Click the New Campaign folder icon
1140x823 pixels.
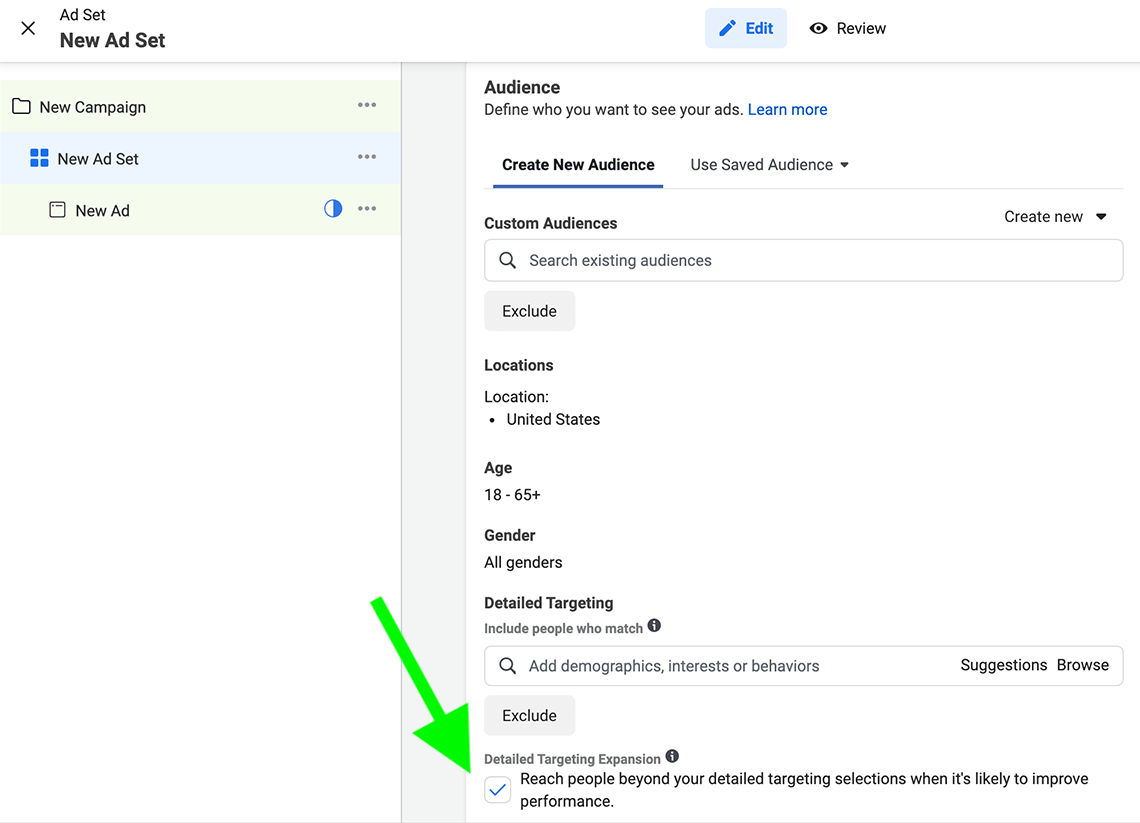coord(22,106)
